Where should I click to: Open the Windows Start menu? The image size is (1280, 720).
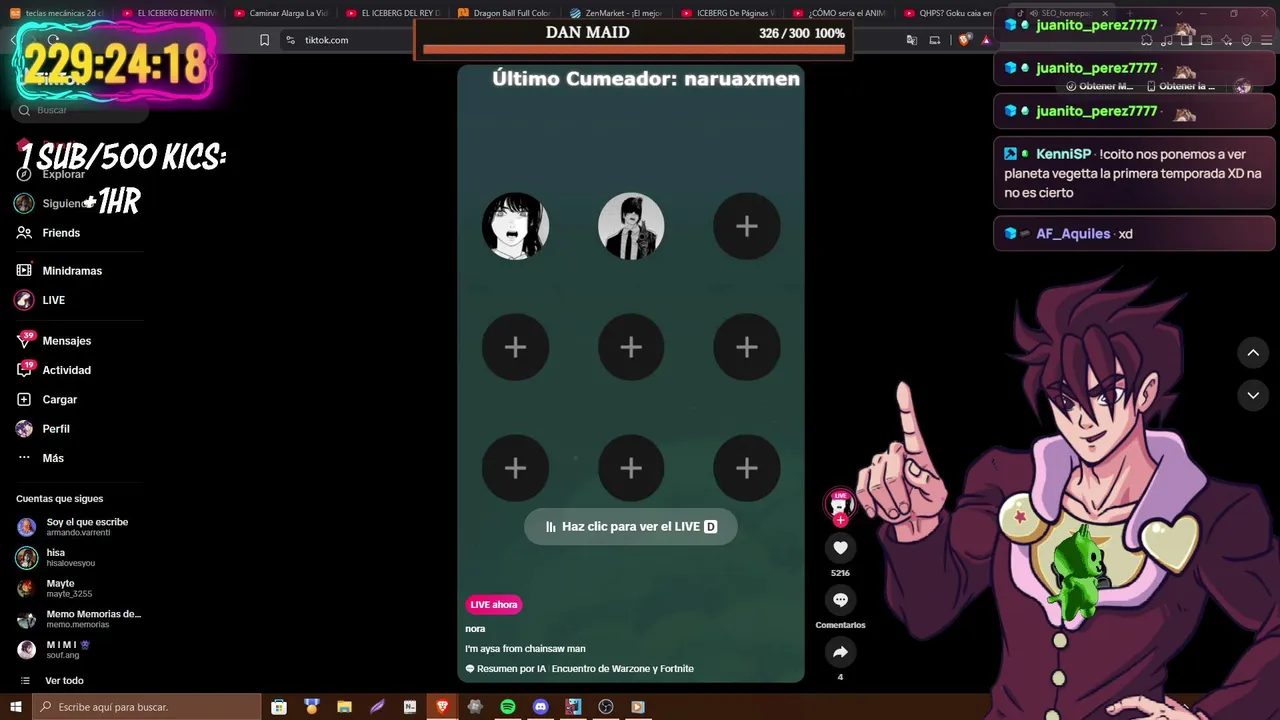click(16, 707)
